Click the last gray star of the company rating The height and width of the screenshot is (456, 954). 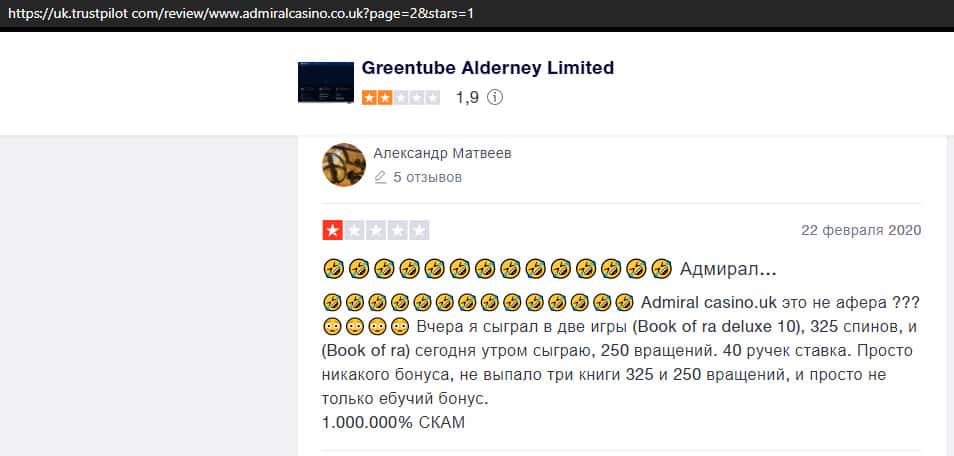[x=432, y=97]
